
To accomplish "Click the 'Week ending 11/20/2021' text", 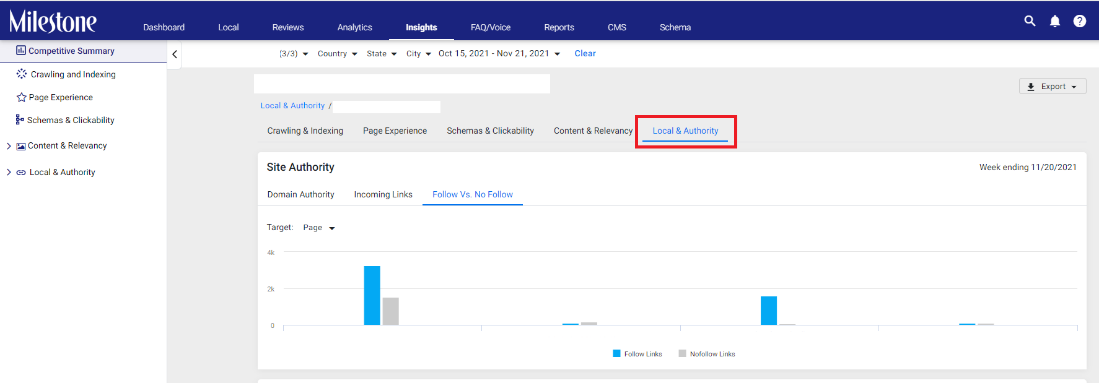I will [x=1028, y=168].
